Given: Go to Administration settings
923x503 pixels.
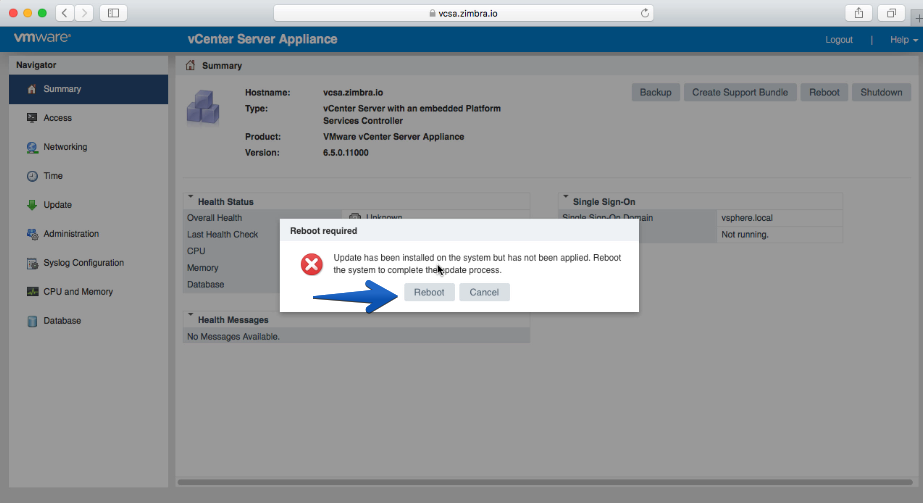Looking at the screenshot, I should (88, 234).
